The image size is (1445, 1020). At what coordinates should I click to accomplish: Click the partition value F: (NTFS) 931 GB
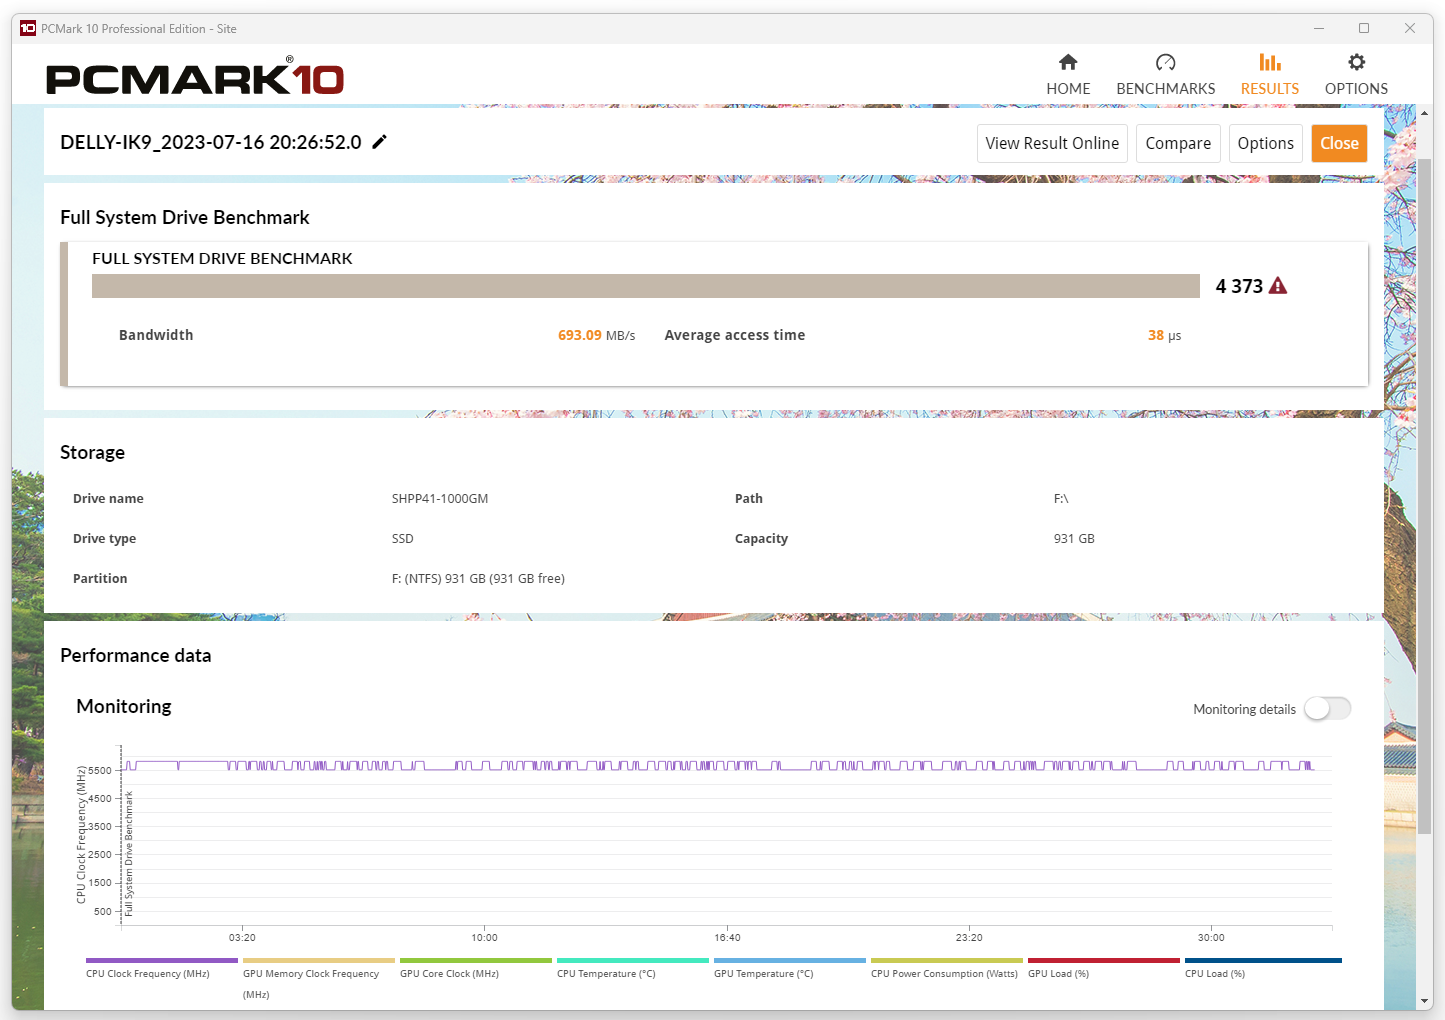(x=478, y=578)
